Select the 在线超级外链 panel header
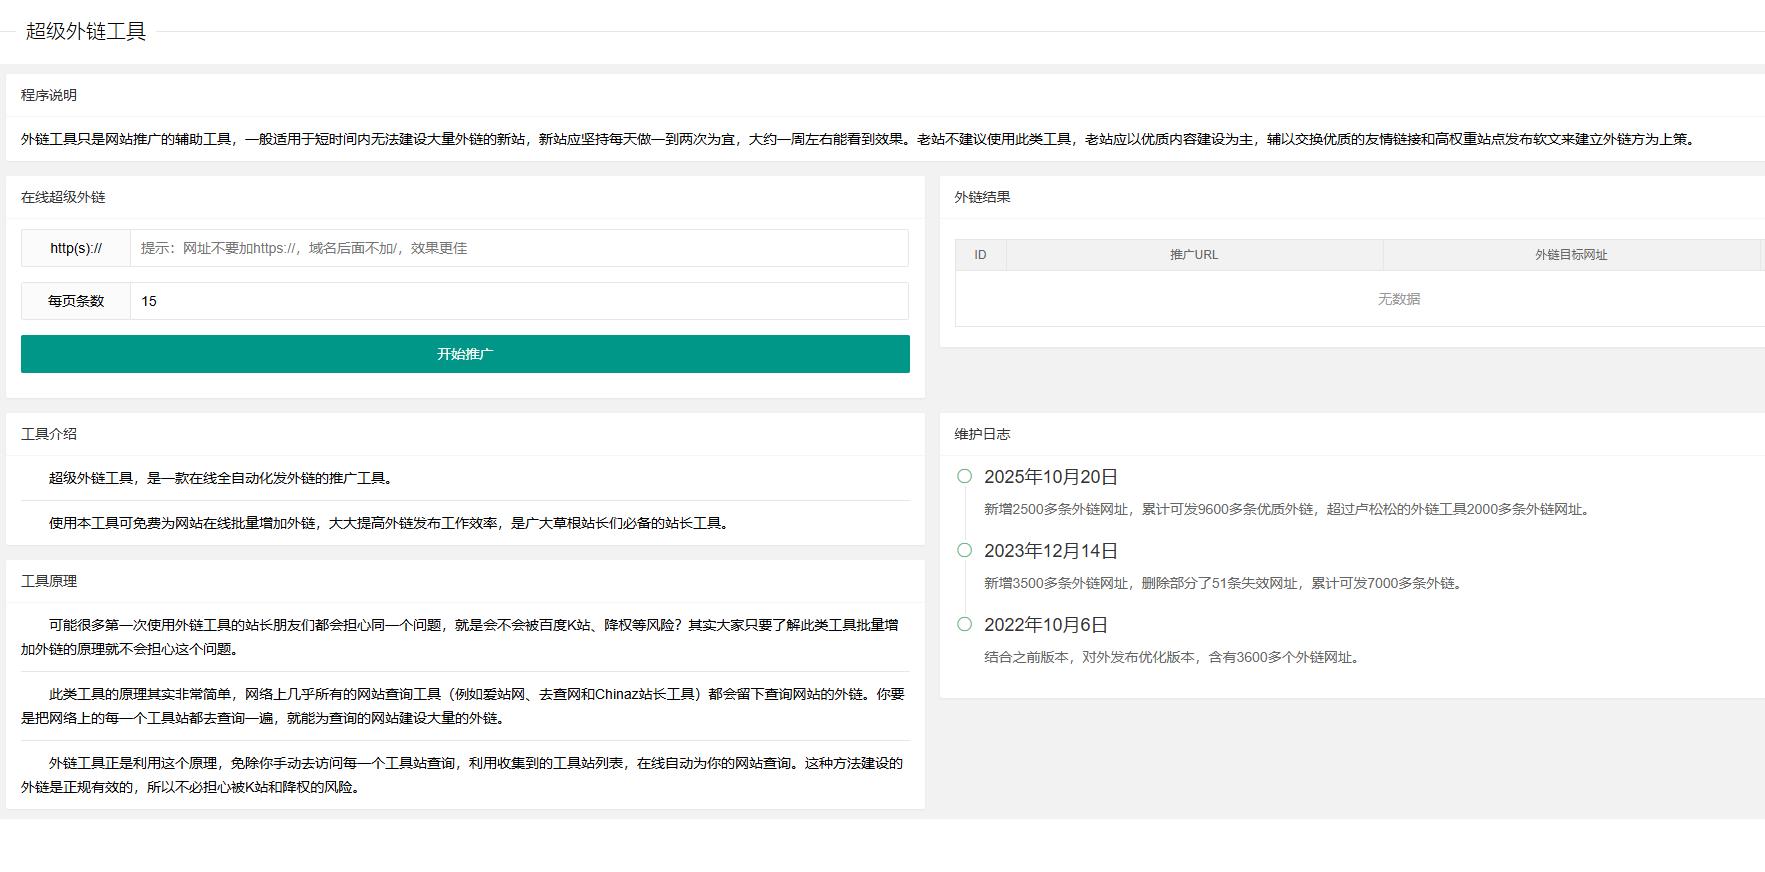Image resolution: width=1765 pixels, height=872 pixels. [x=63, y=197]
